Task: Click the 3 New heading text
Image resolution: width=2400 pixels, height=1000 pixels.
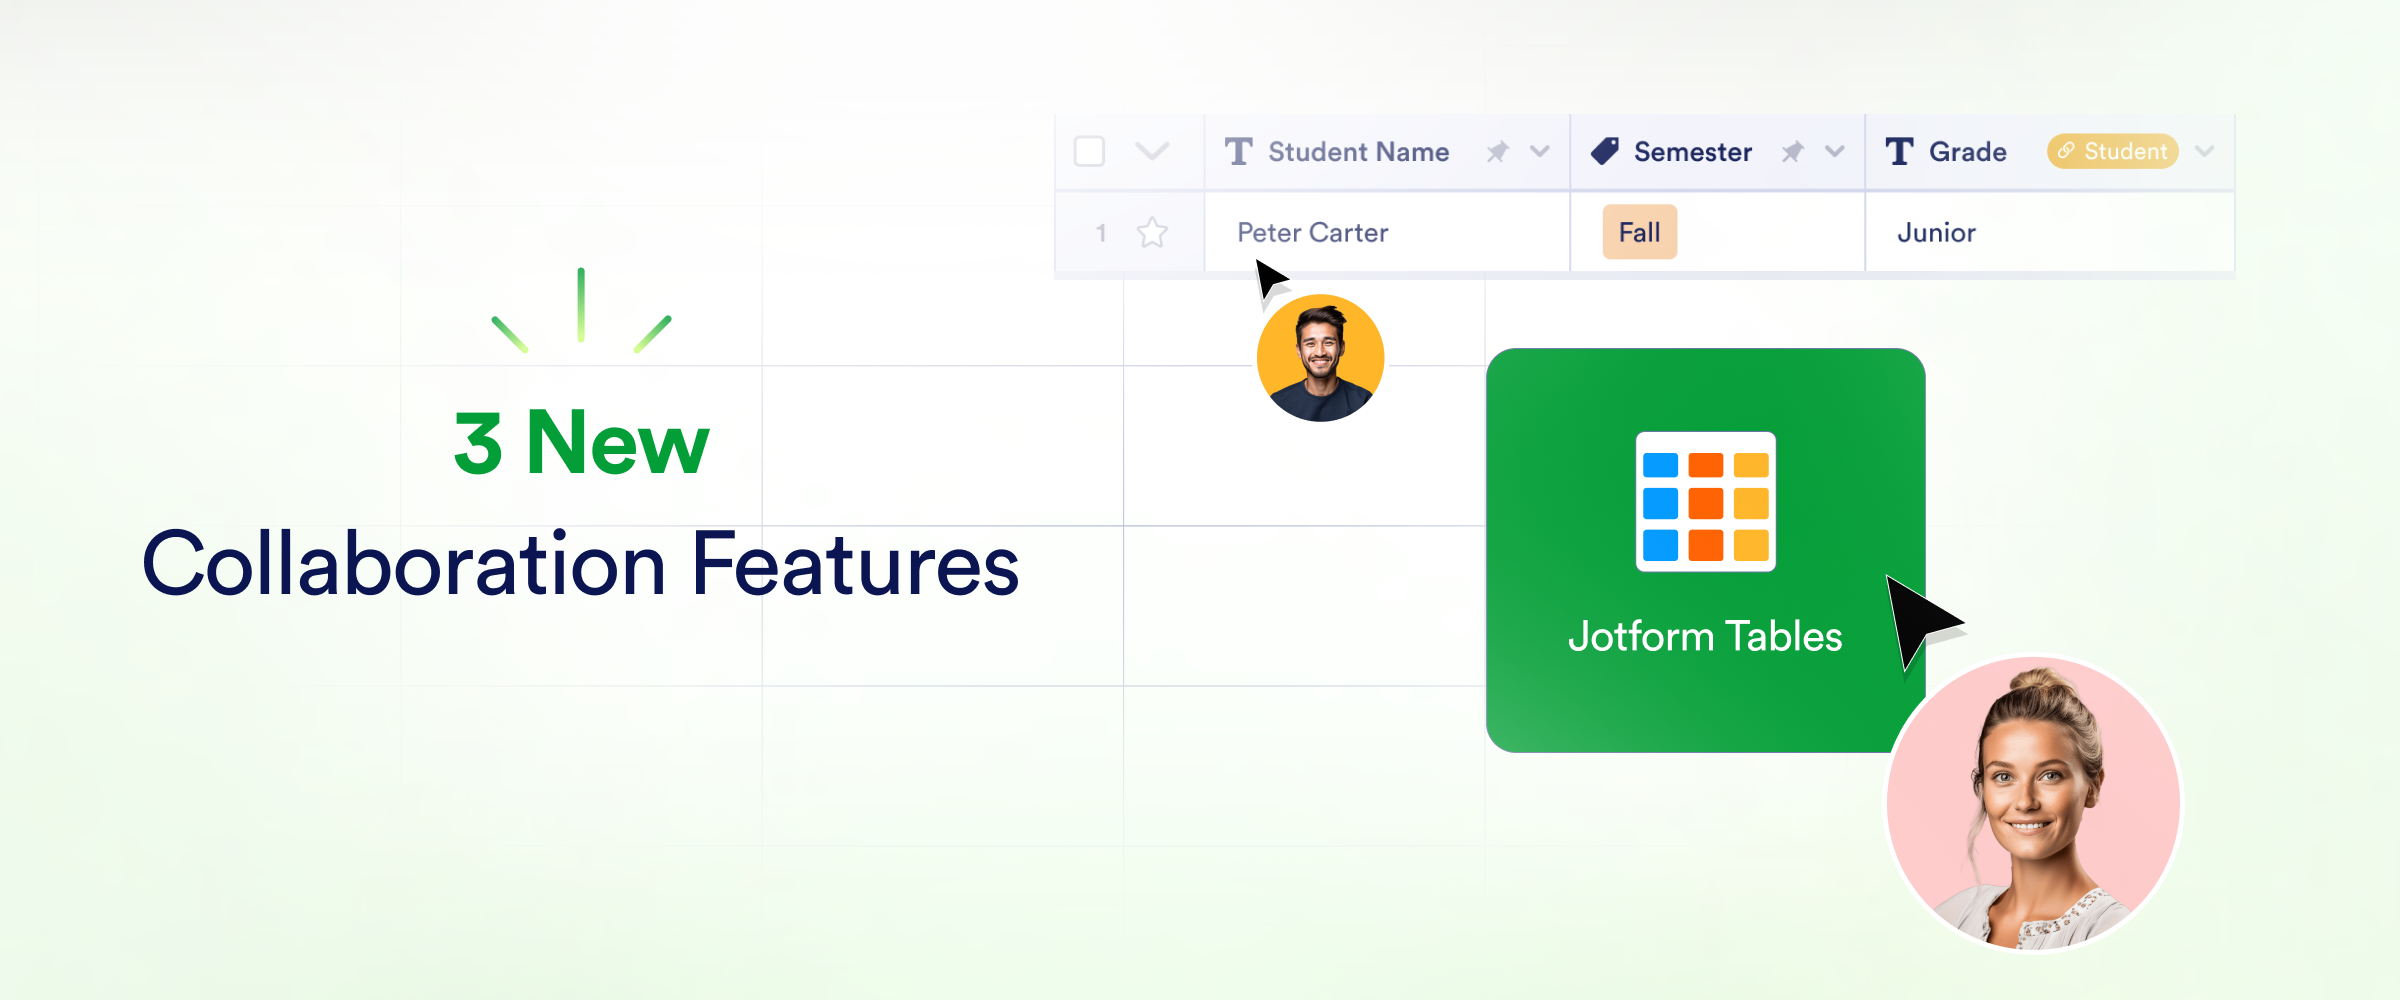Action: tap(581, 442)
